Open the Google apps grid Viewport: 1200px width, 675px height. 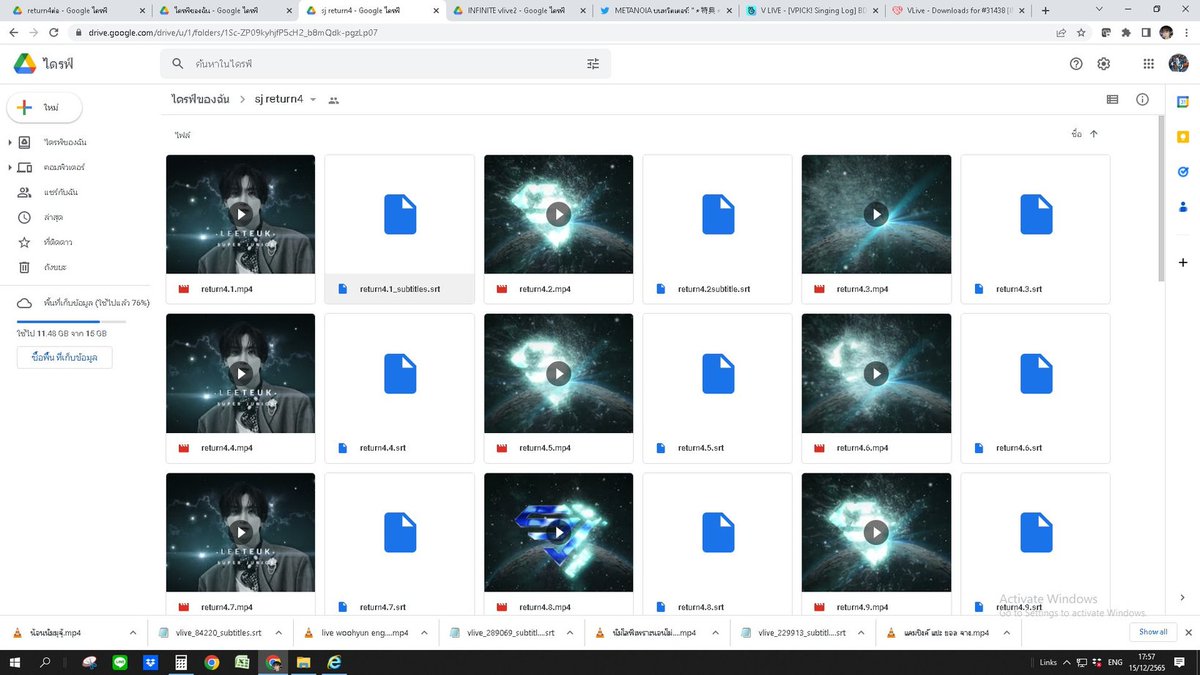[x=1148, y=63]
